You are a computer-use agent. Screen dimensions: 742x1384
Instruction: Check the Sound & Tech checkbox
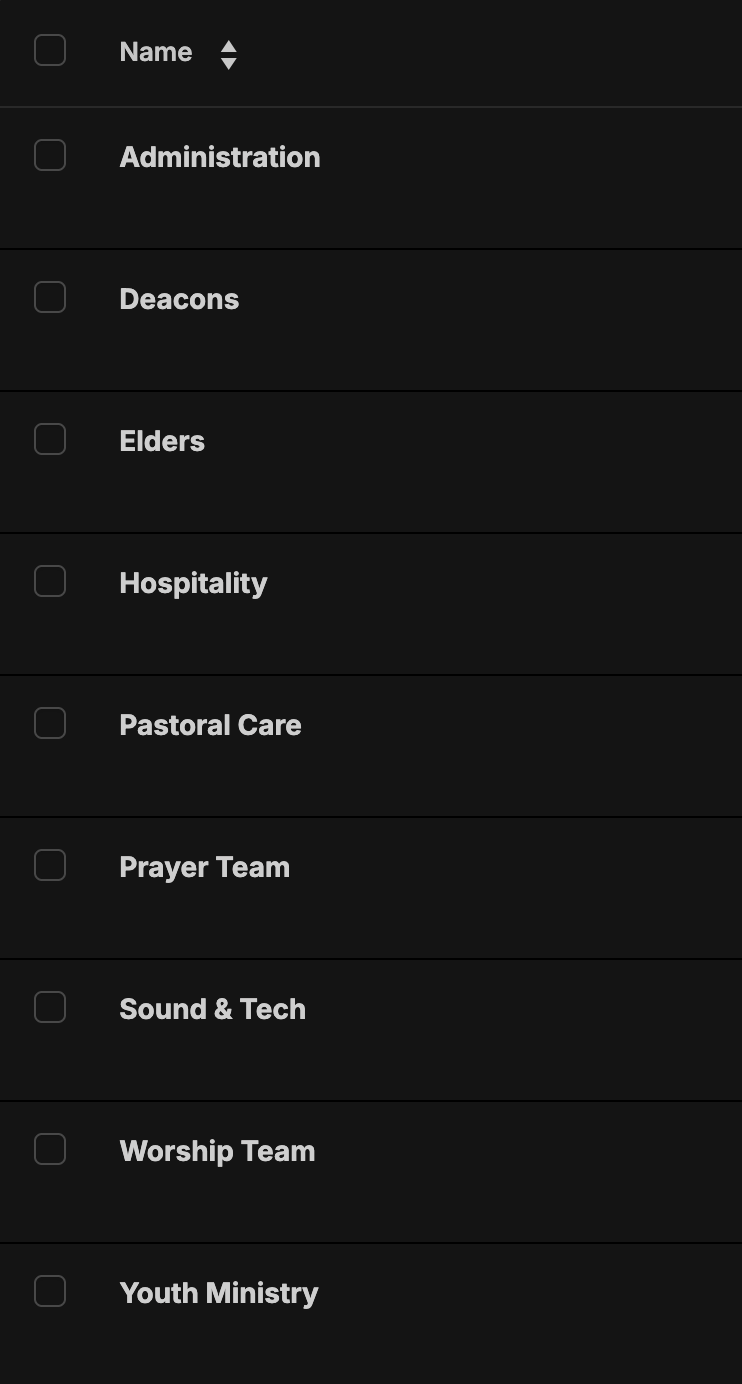(x=50, y=1007)
